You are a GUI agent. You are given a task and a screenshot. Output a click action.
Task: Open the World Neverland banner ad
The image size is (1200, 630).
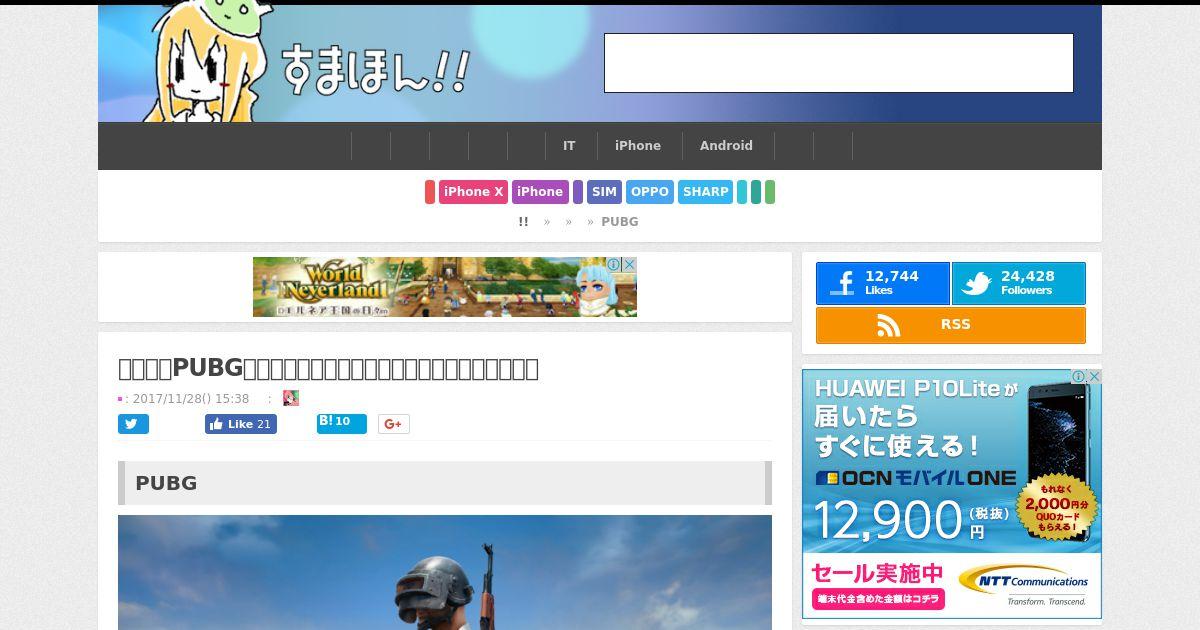pyautogui.click(x=445, y=287)
